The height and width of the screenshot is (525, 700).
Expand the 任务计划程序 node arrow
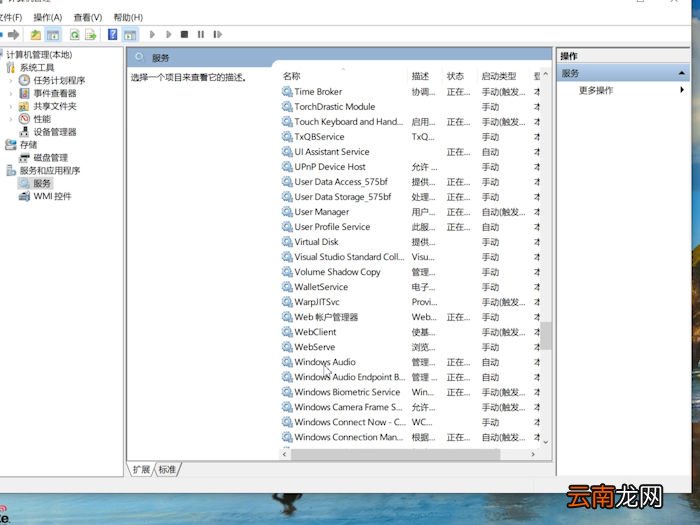pos(11,81)
